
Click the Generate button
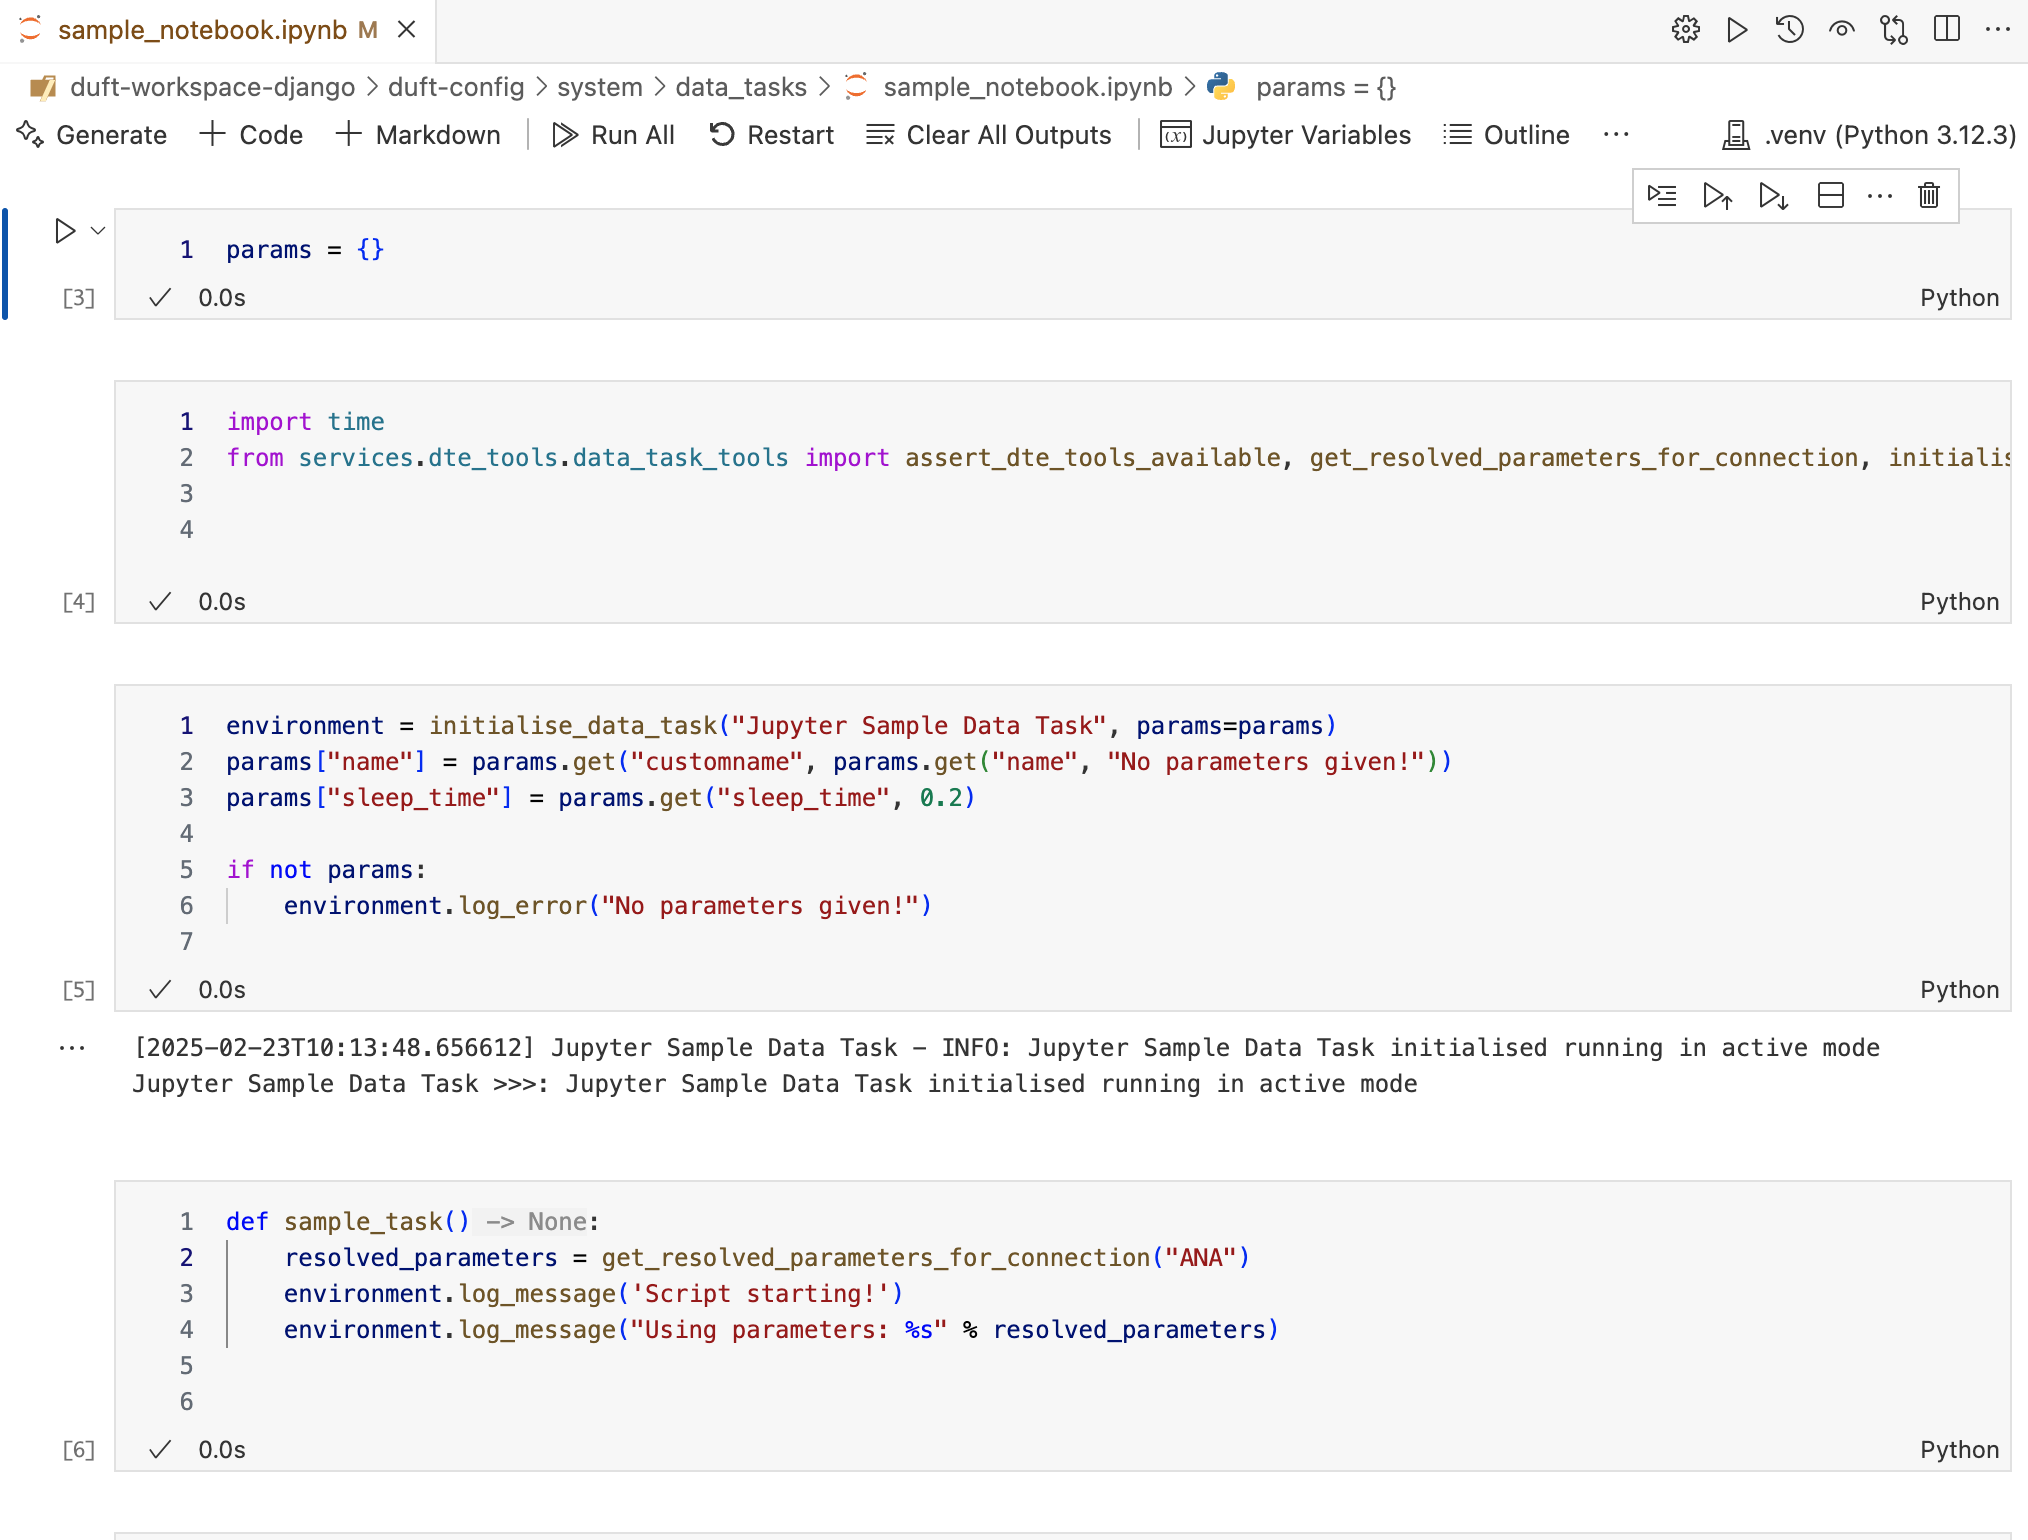(93, 134)
